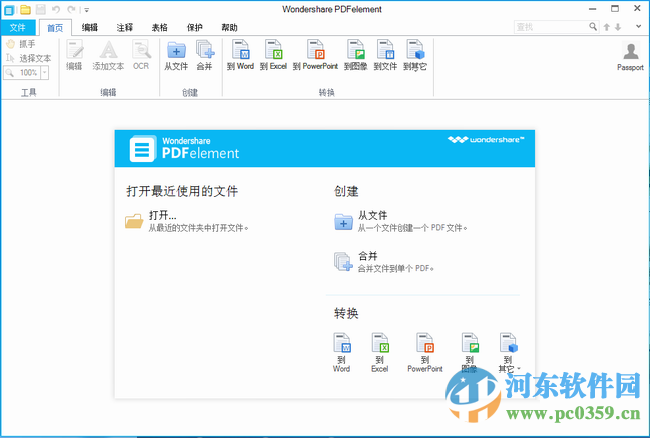Screen dimensions: 650x438
Task: Click ribbon 到 Word convert icon
Action: (x=240, y=55)
